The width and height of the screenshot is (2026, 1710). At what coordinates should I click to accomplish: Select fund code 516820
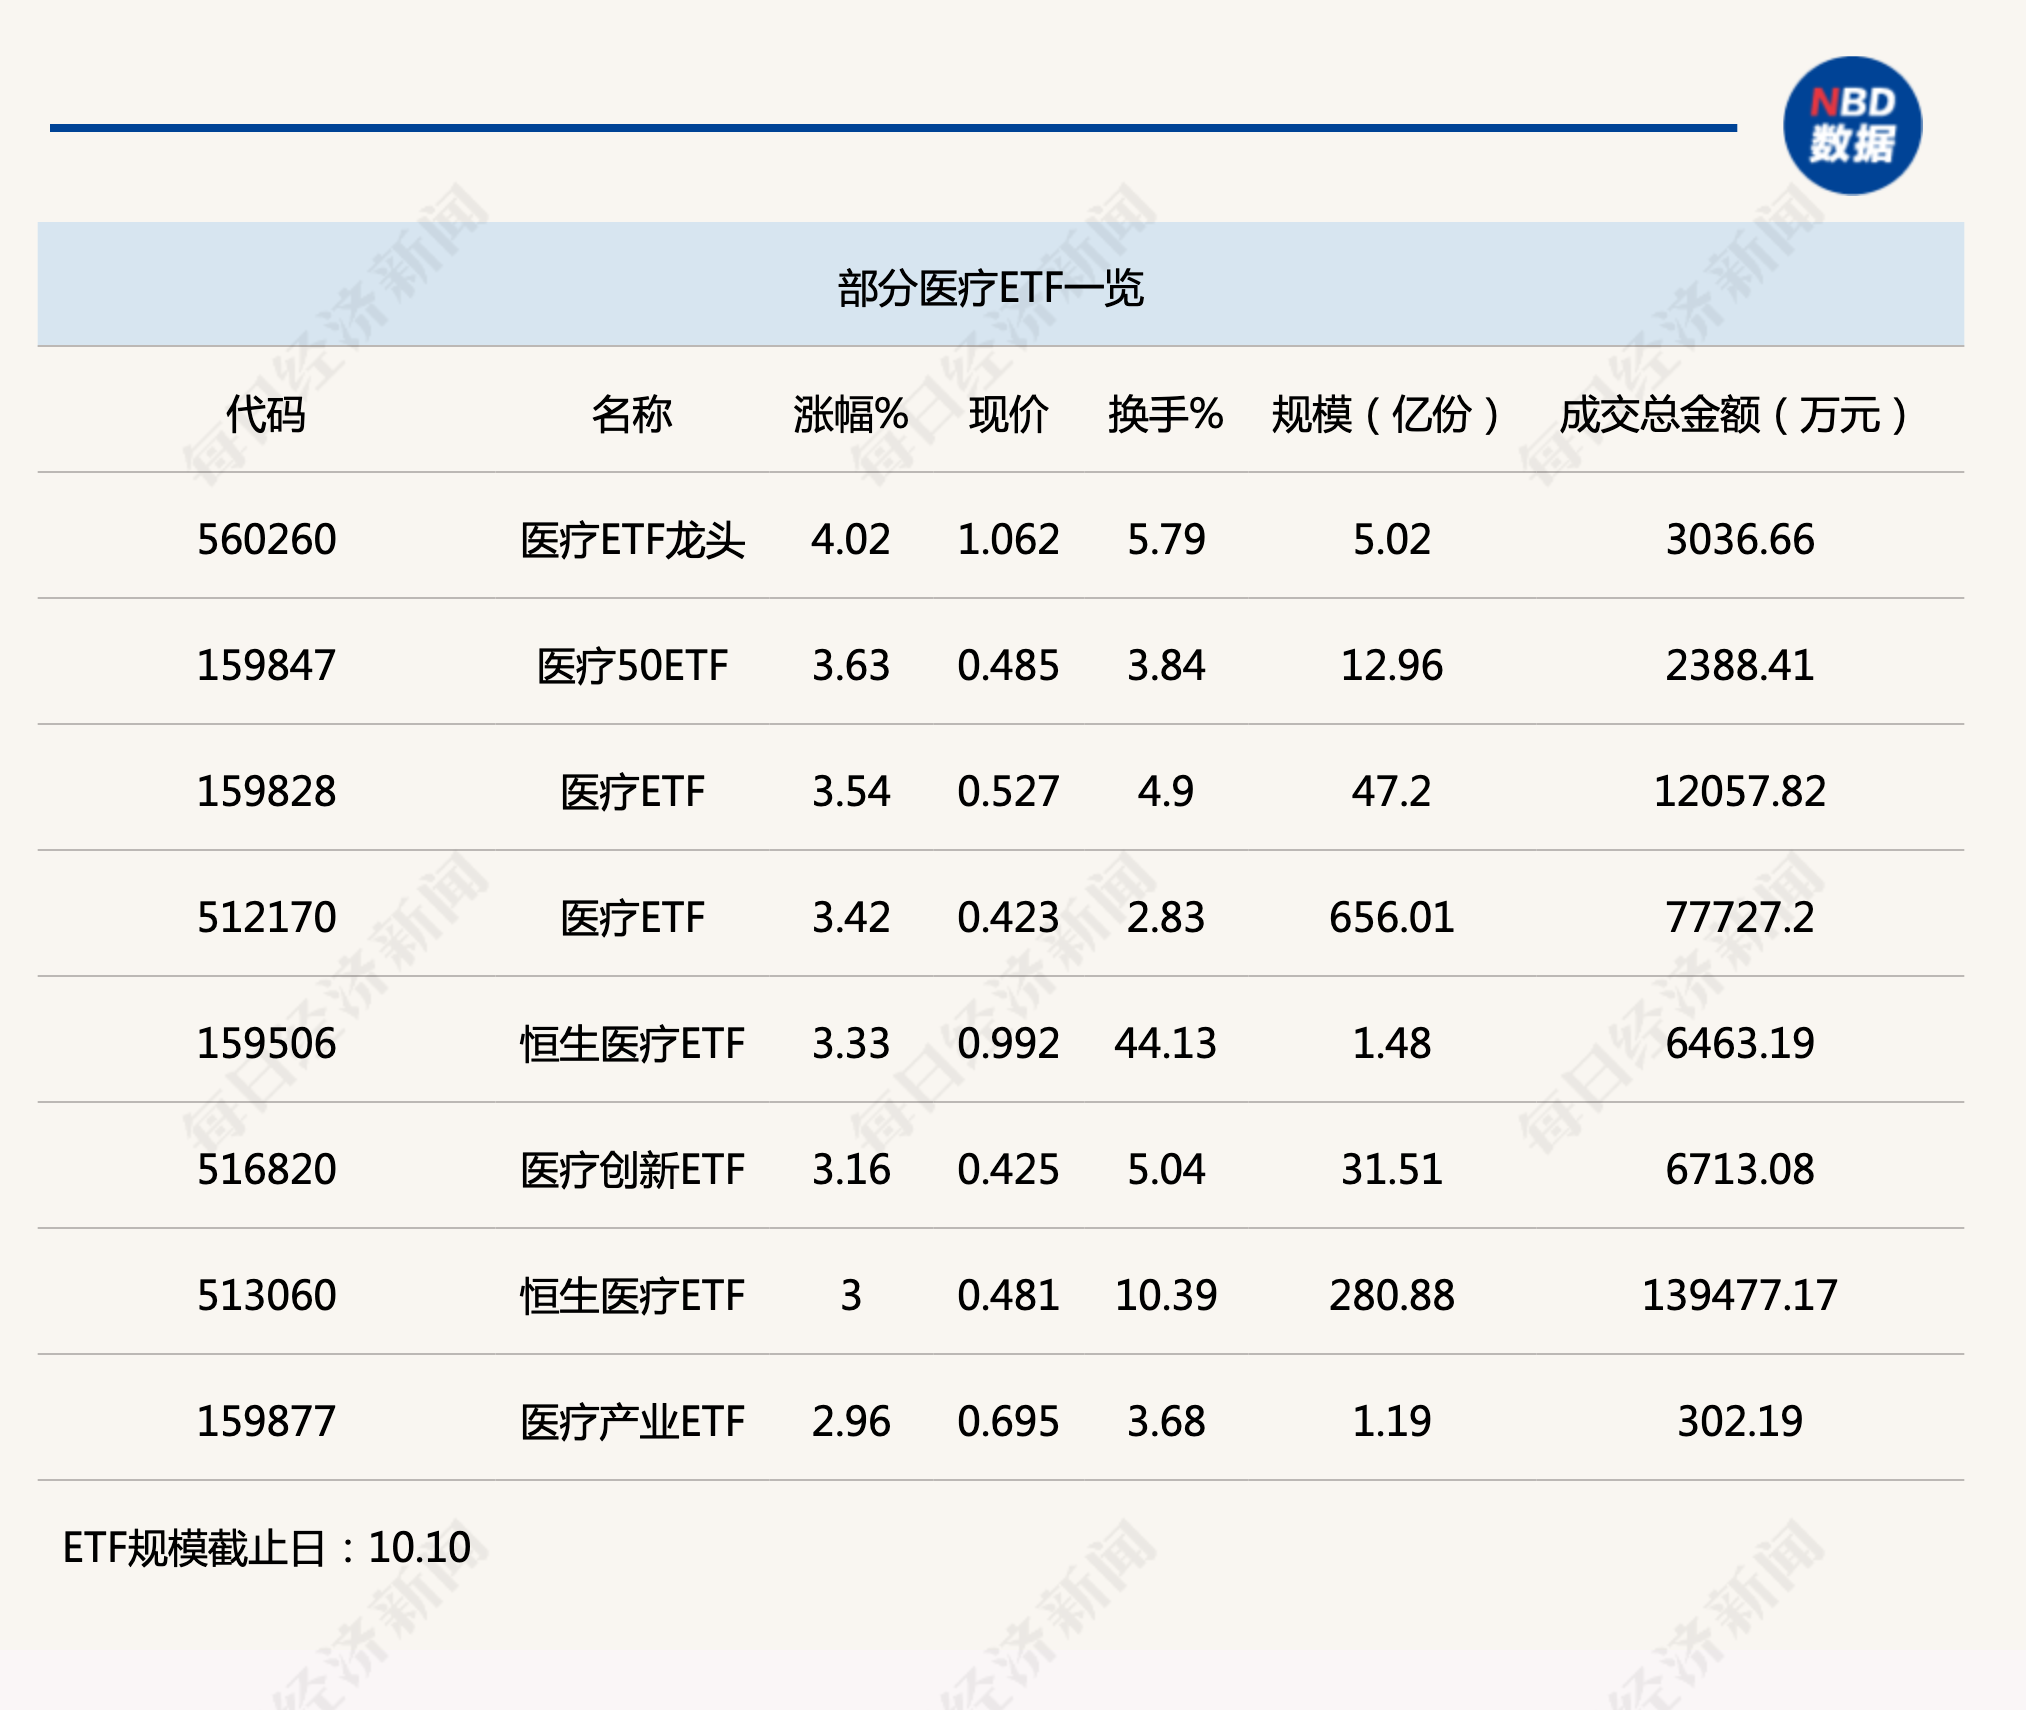tap(266, 1170)
